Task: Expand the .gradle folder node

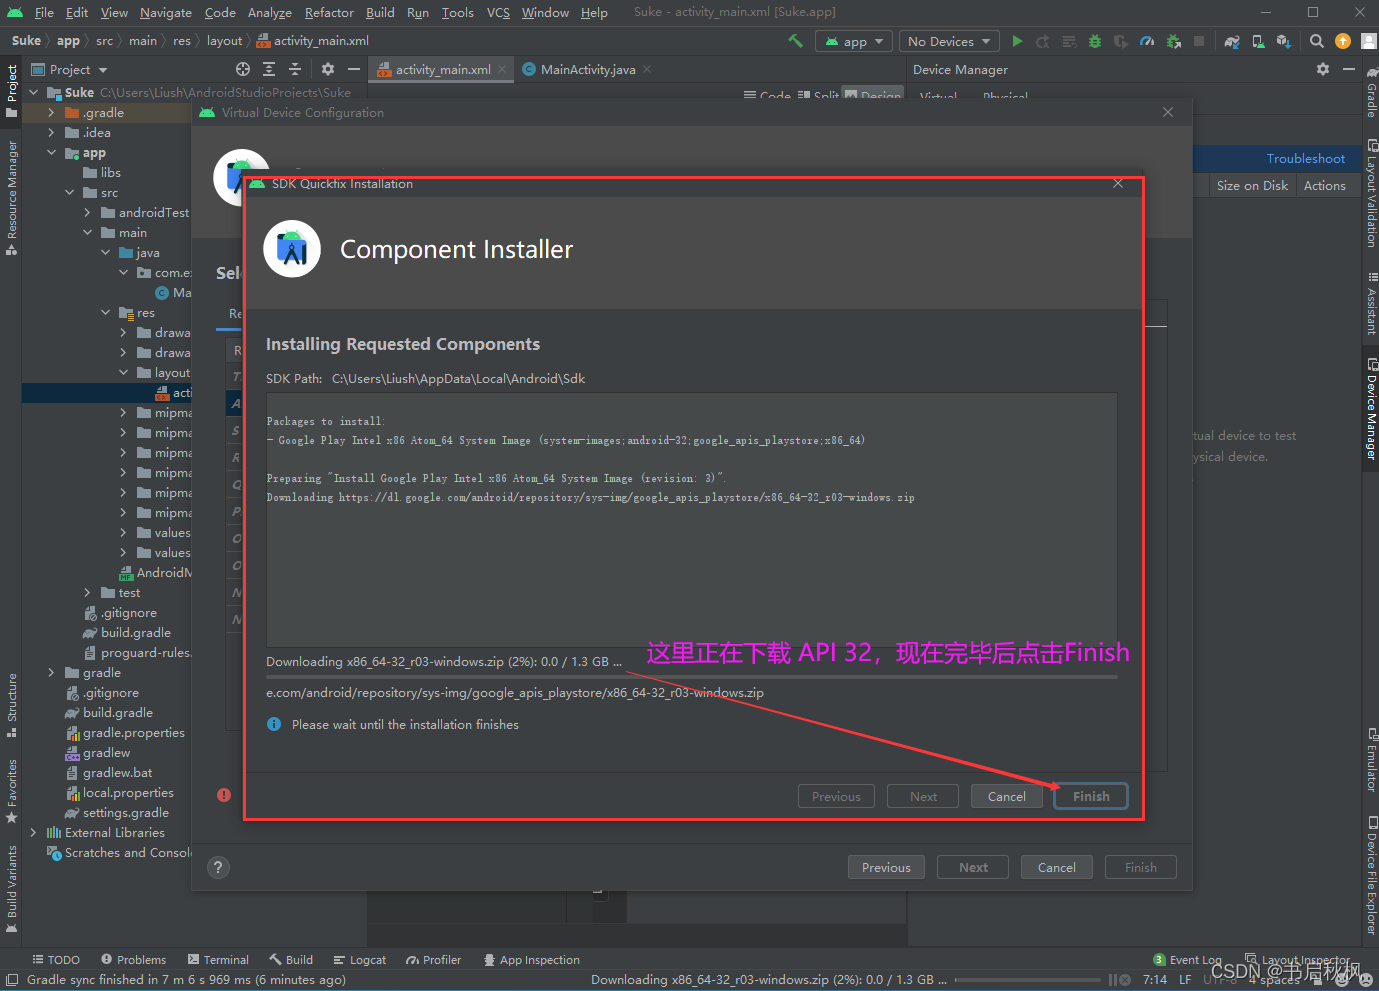Action: (51, 113)
